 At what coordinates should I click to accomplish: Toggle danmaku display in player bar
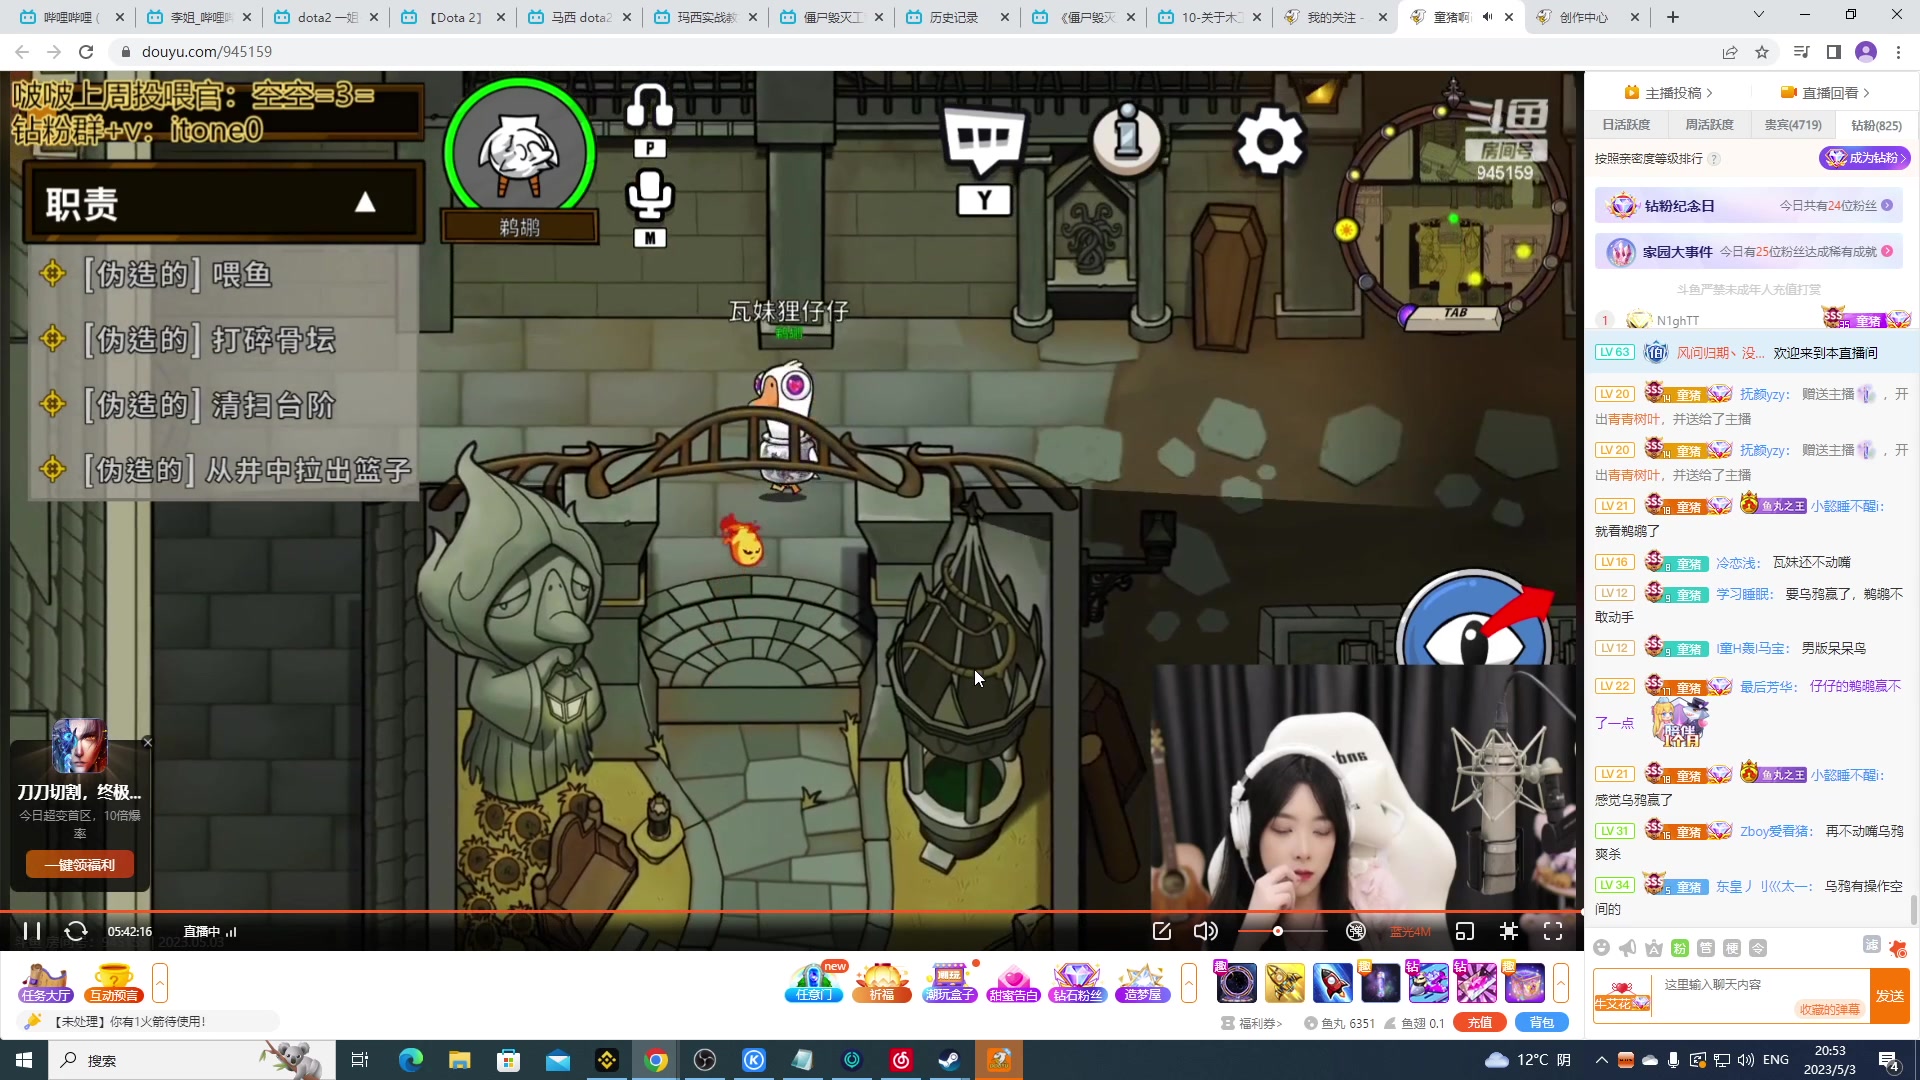[1356, 931]
